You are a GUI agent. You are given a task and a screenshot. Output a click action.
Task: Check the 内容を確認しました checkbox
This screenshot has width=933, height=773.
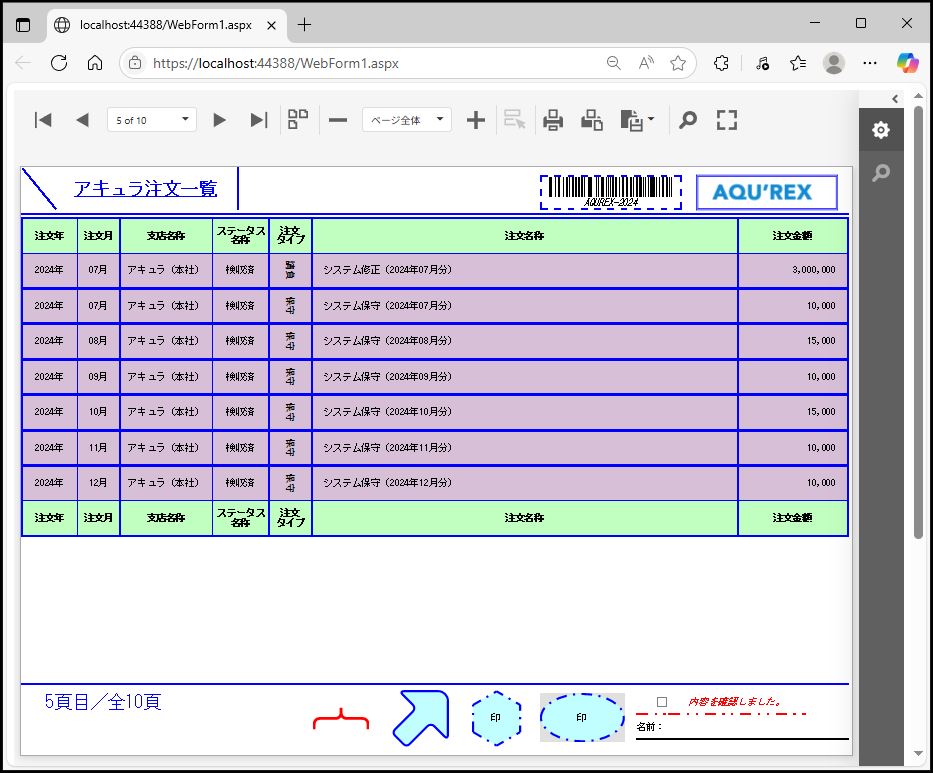pos(662,702)
